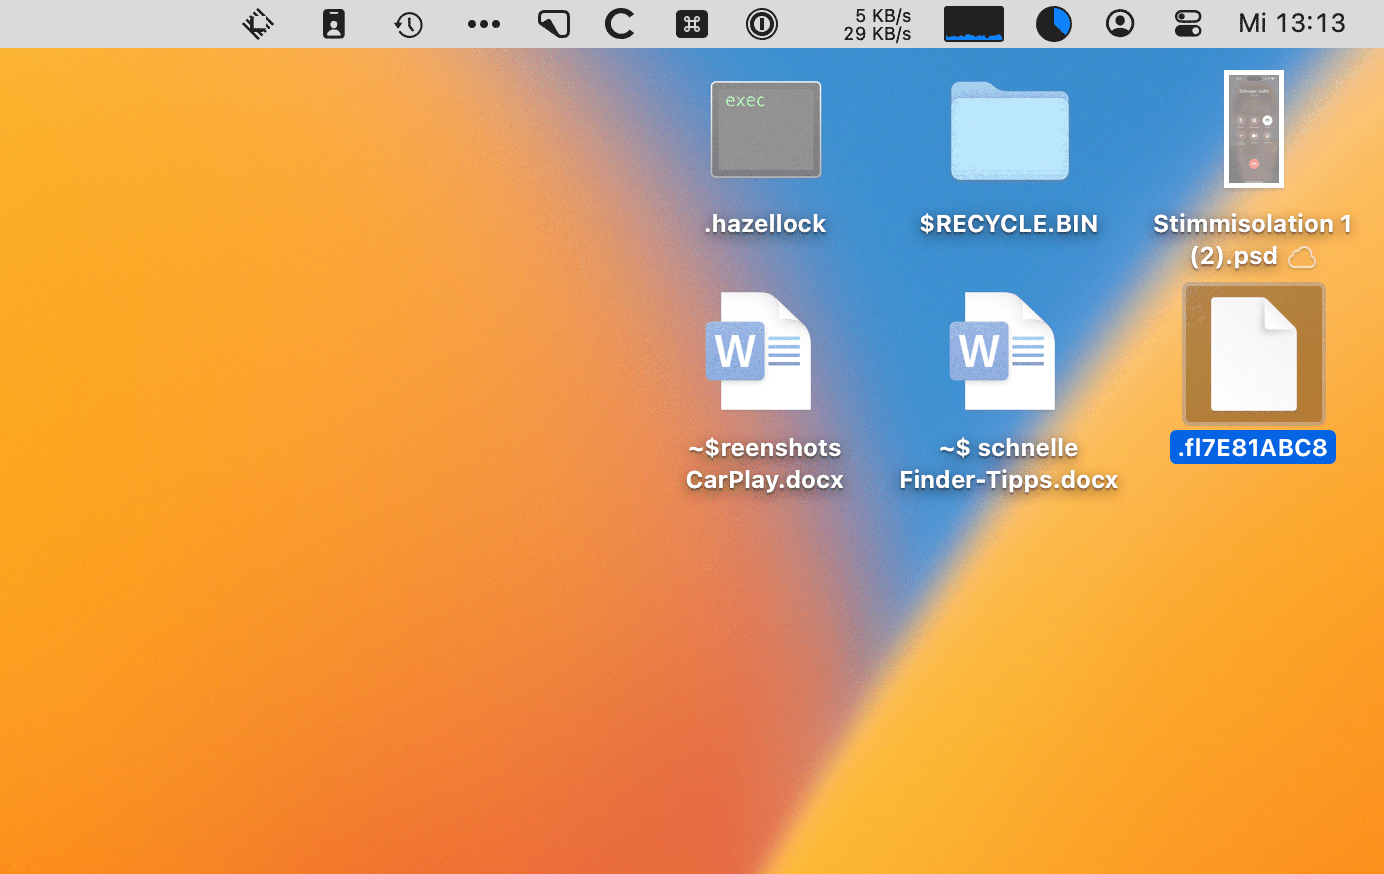Open the user account menu bar icon
Image resolution: width=1384 pixels, height=874 pixels.
[1120, 24]
